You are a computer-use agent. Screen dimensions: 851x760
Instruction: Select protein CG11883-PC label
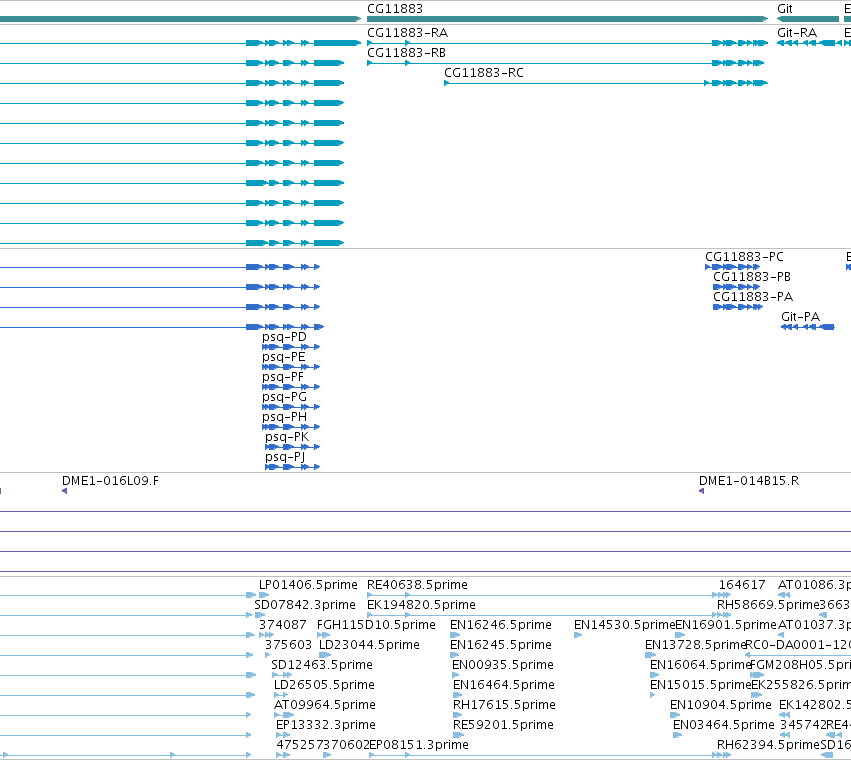pos(744,257)
